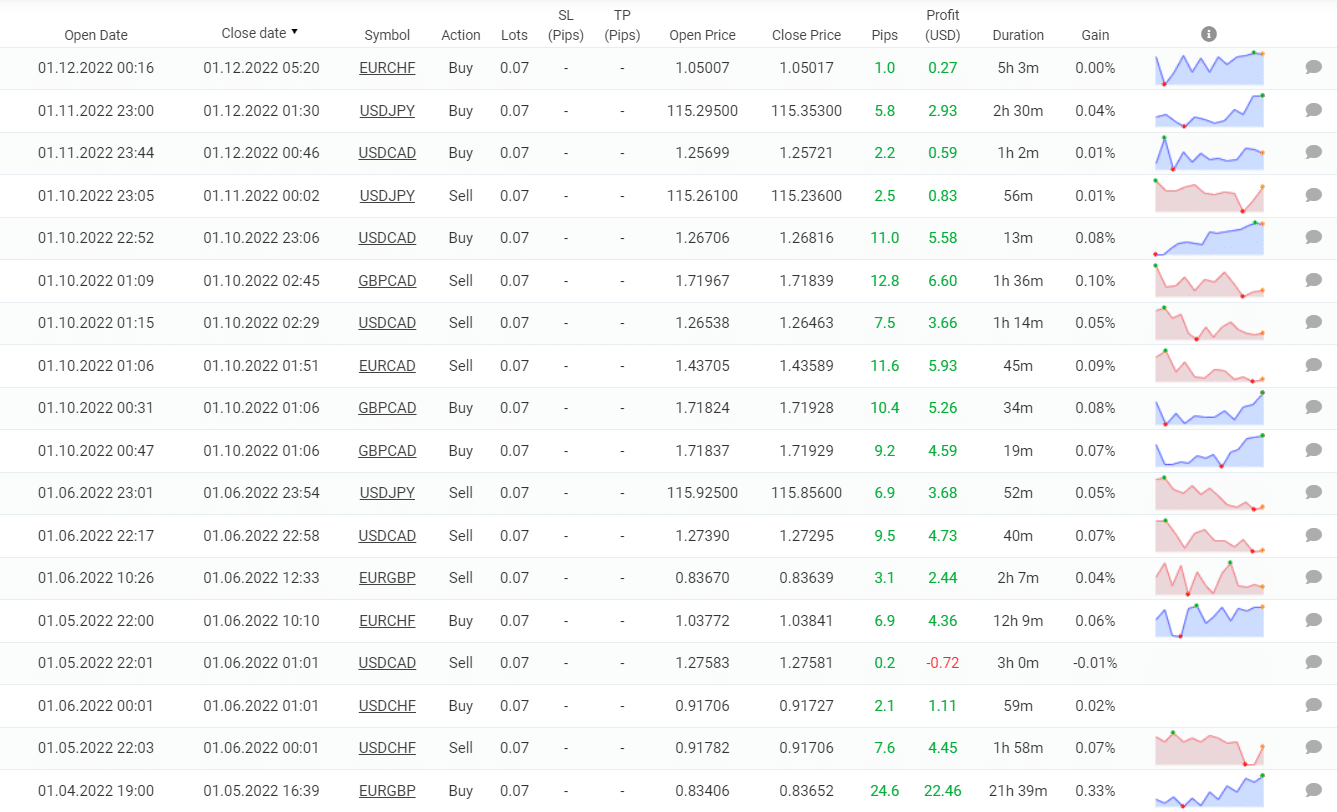Screen dimensions: 1337x812
Task: Sort table by Gain header
Action: 1095,35
